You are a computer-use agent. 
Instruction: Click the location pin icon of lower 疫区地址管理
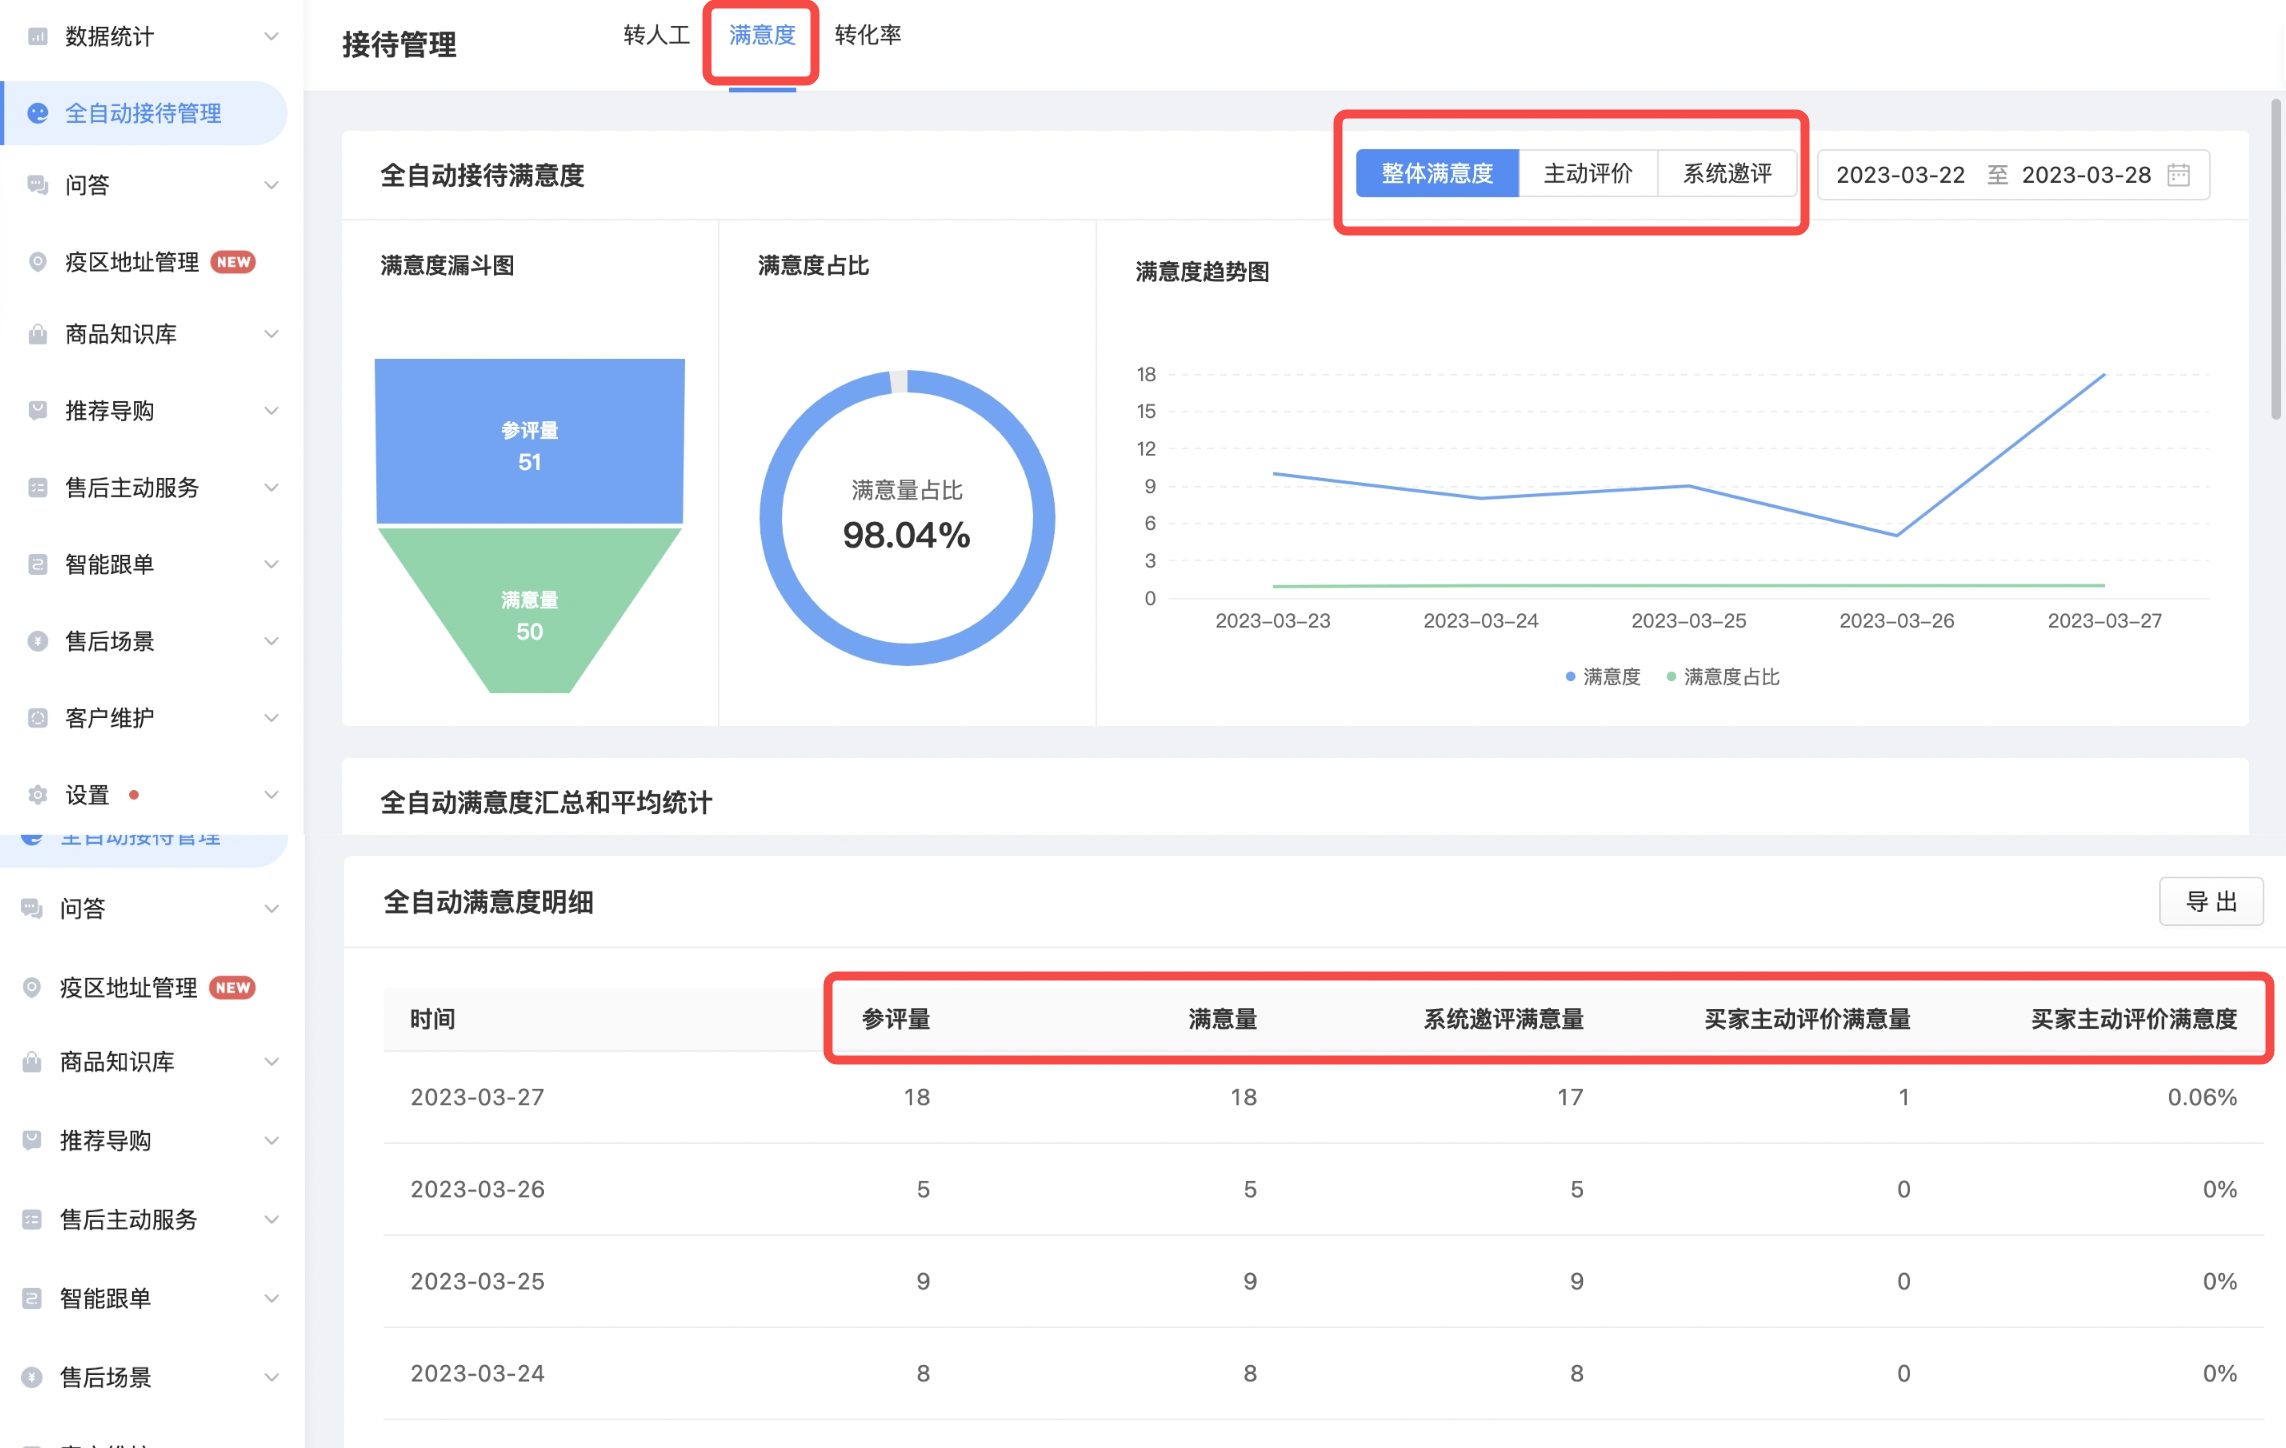[x=32, y=988]
